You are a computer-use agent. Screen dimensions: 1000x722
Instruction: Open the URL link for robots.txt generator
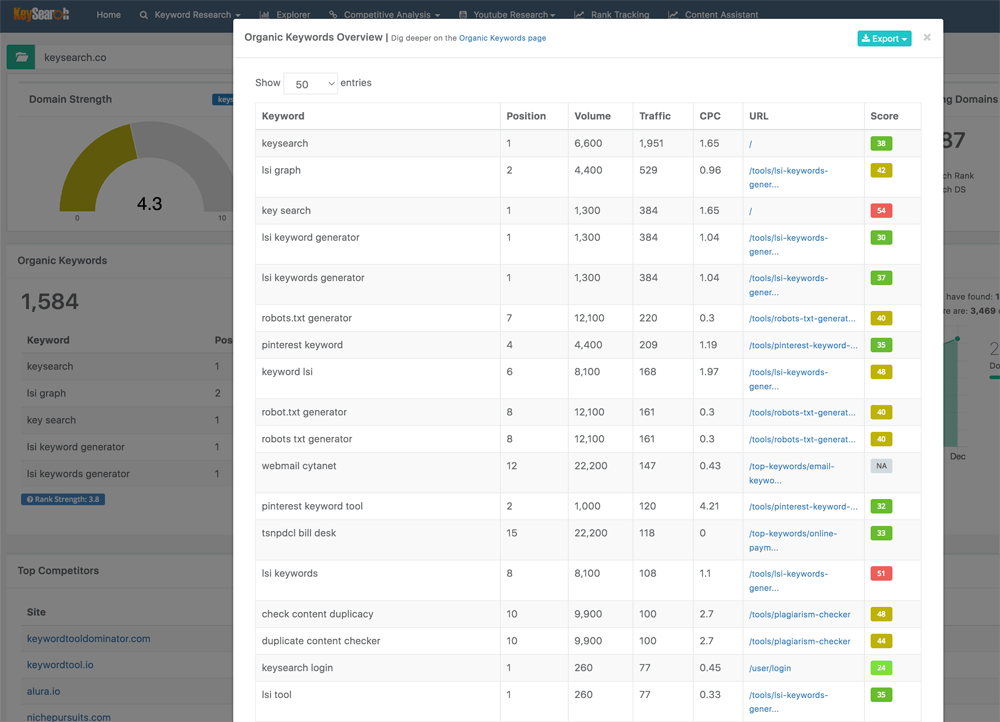802,318
